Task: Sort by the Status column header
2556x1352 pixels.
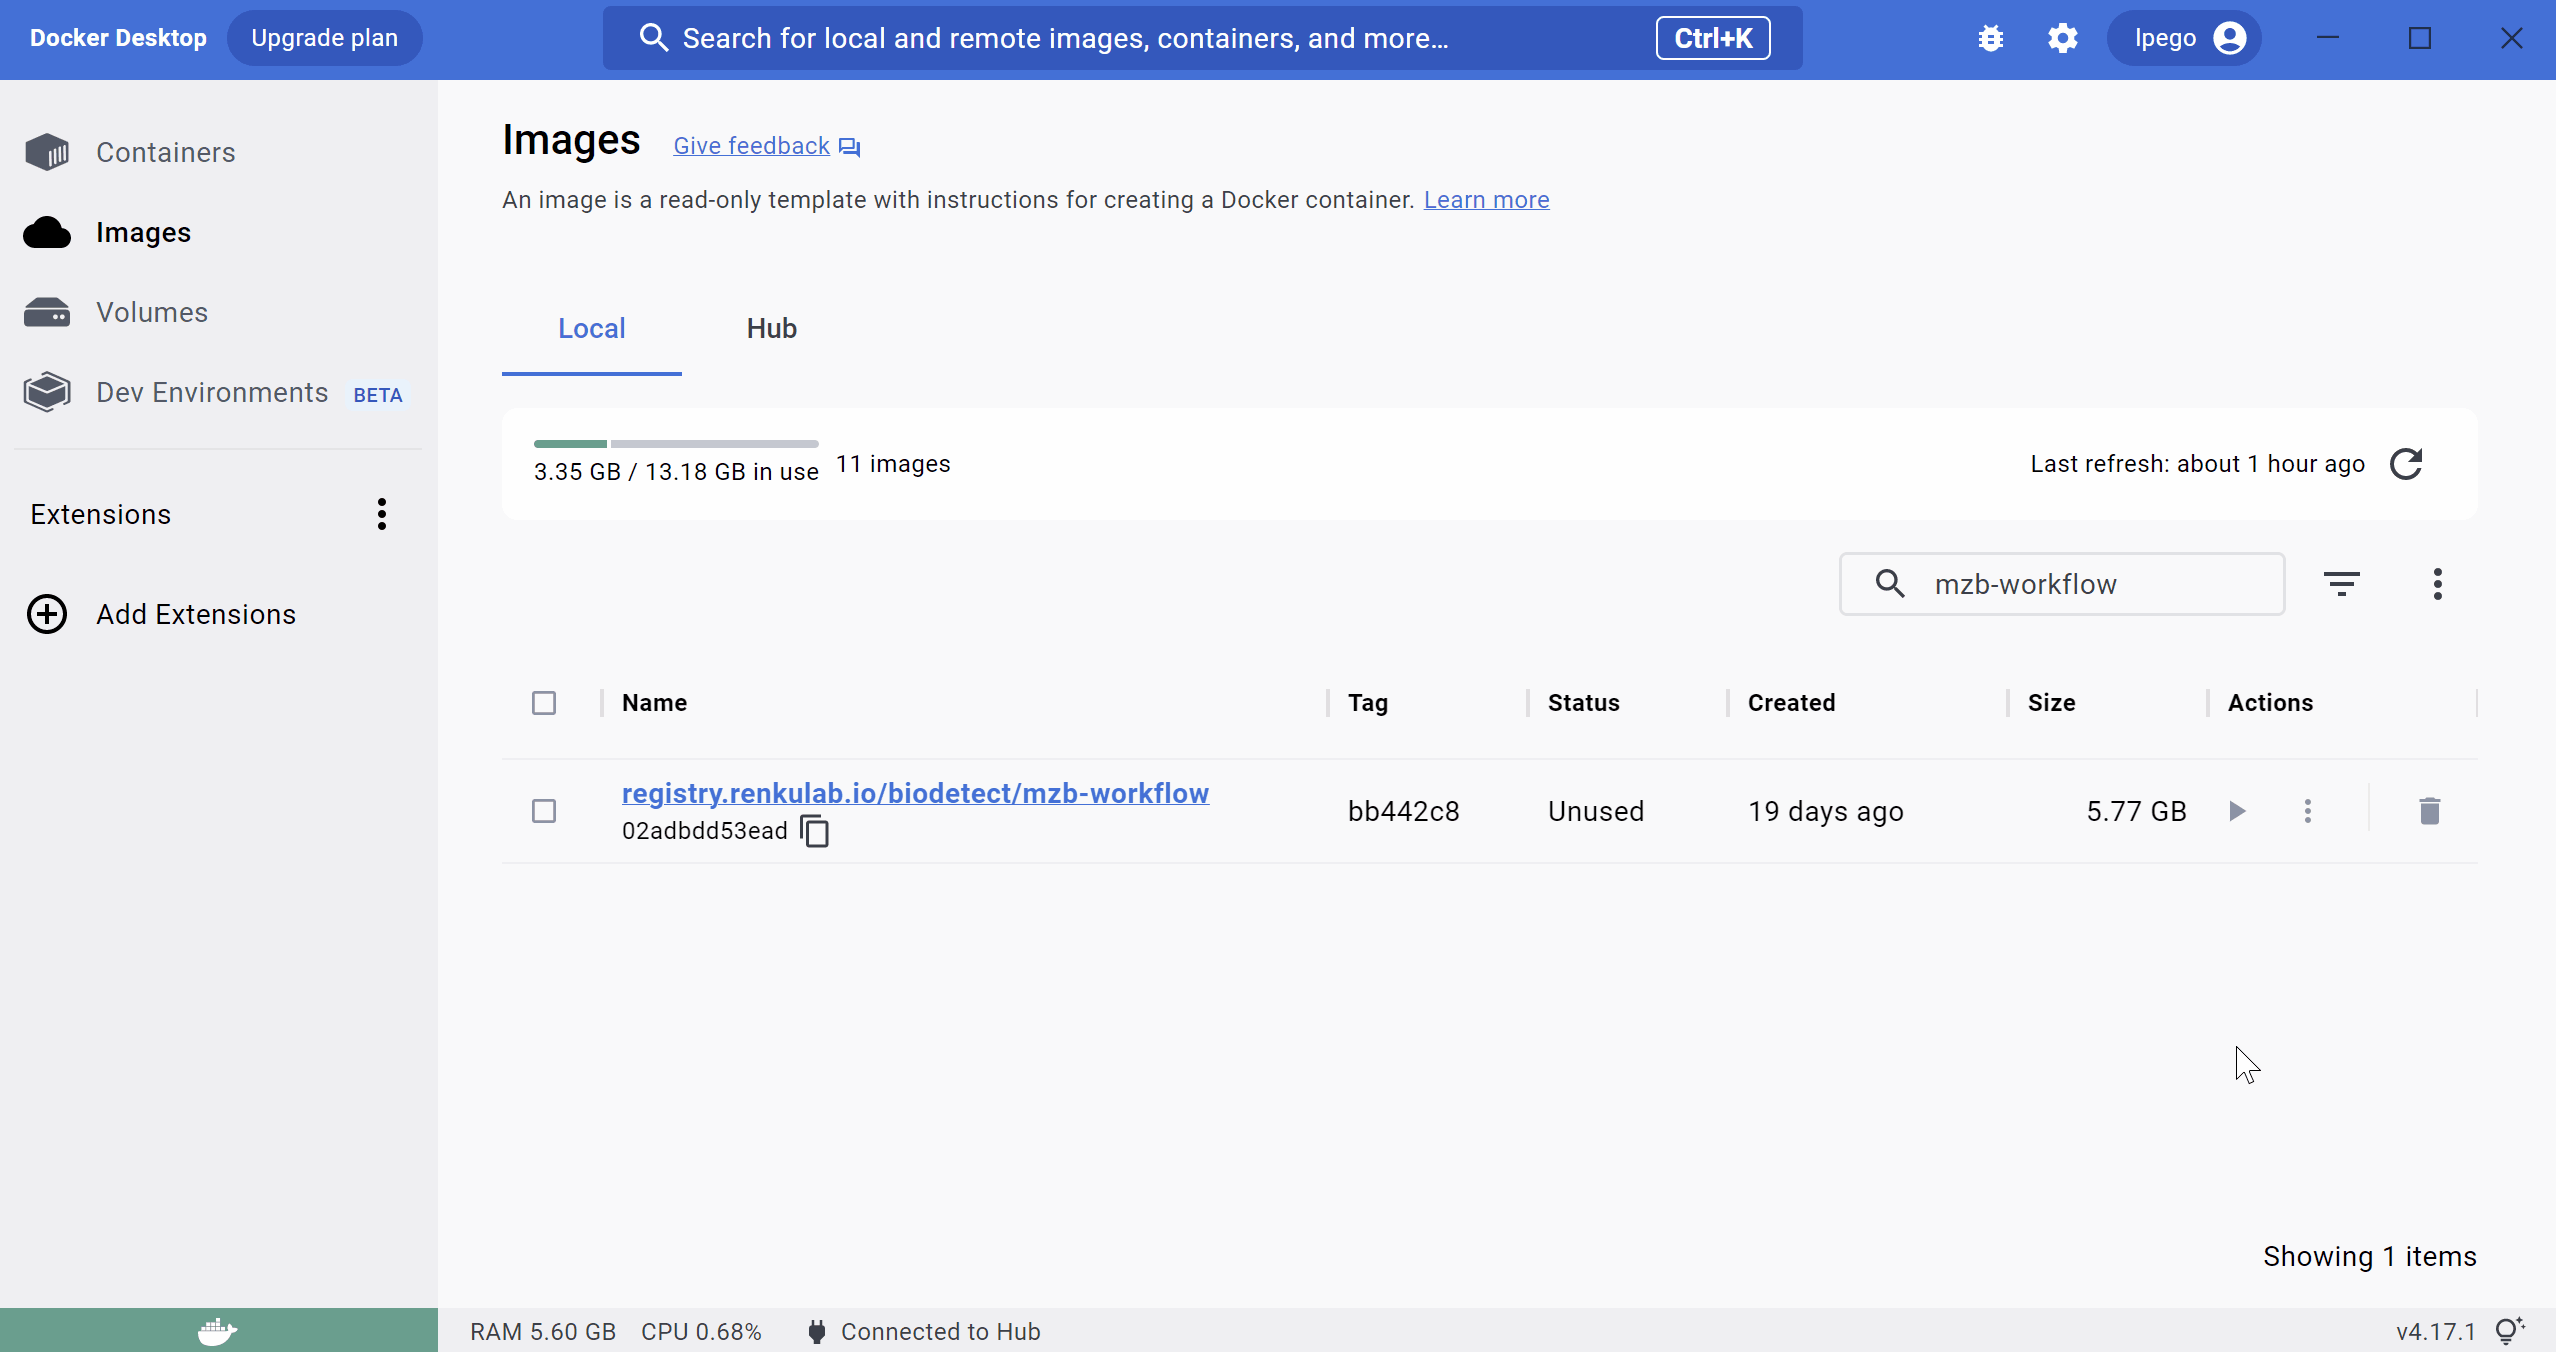Action: (x=1584, y=703)
